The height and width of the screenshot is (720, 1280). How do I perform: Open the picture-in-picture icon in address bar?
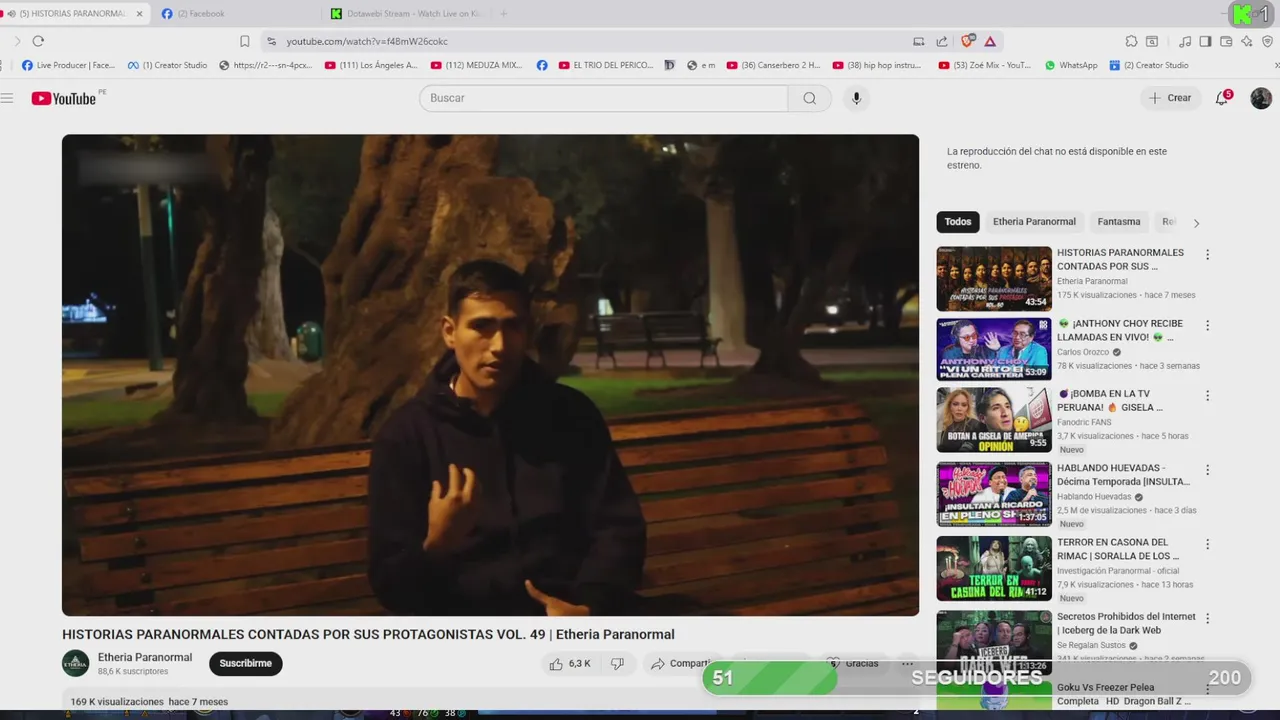point(919,41)
